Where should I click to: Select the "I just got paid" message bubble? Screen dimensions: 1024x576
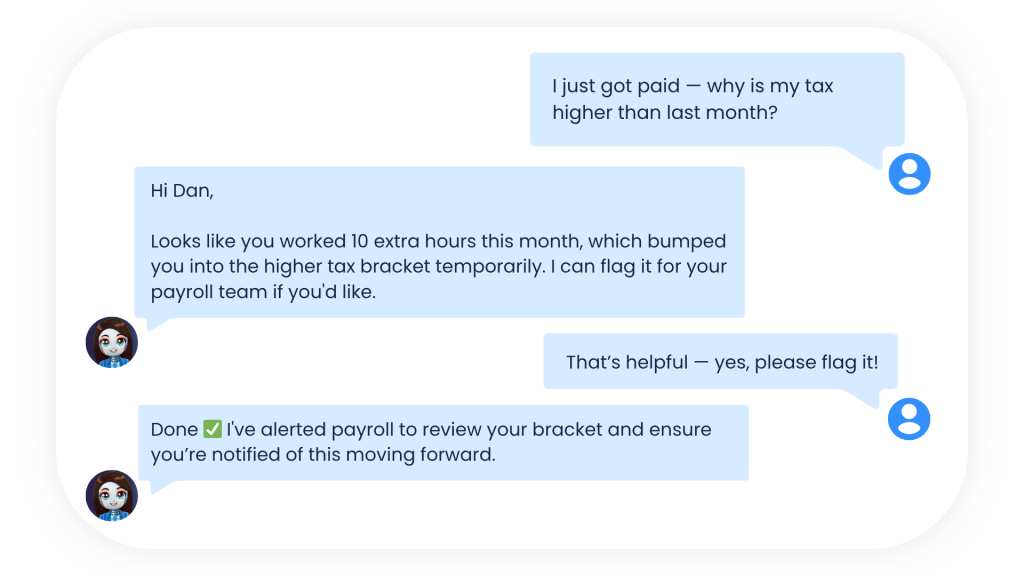pyautogui.click(x=716, y=99)
